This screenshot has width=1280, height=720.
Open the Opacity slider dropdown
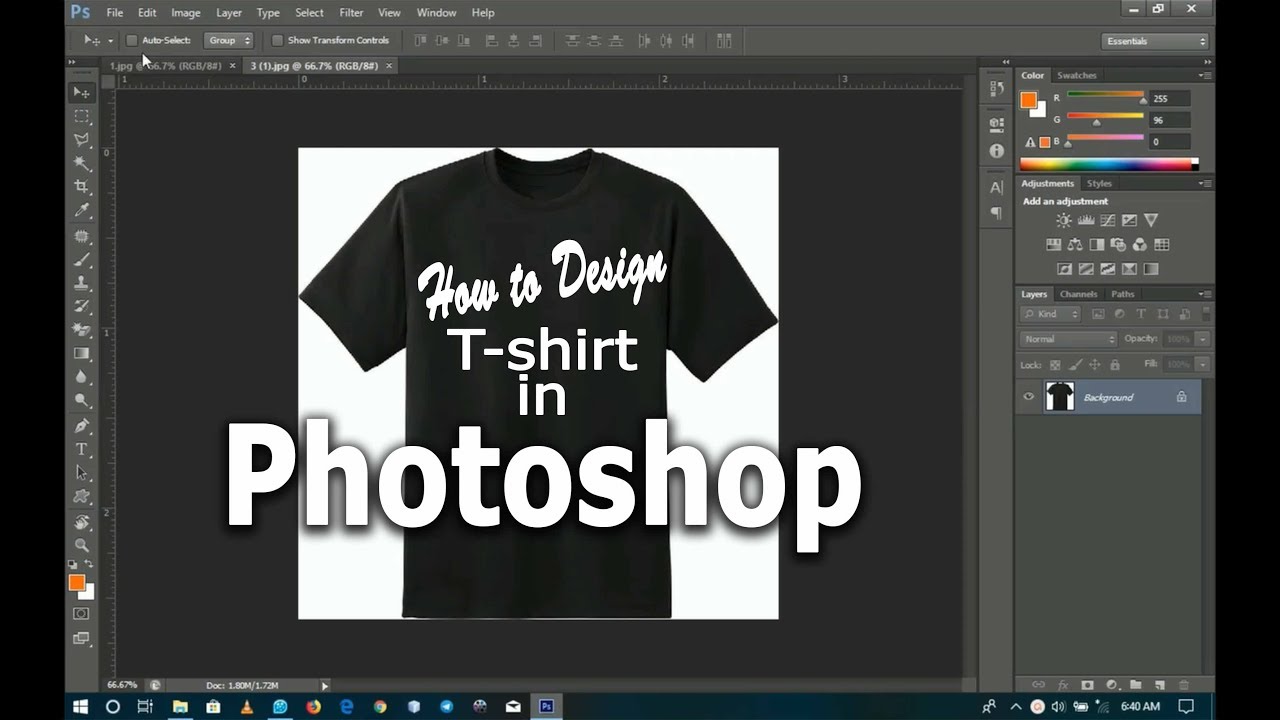pos(1203,339)
